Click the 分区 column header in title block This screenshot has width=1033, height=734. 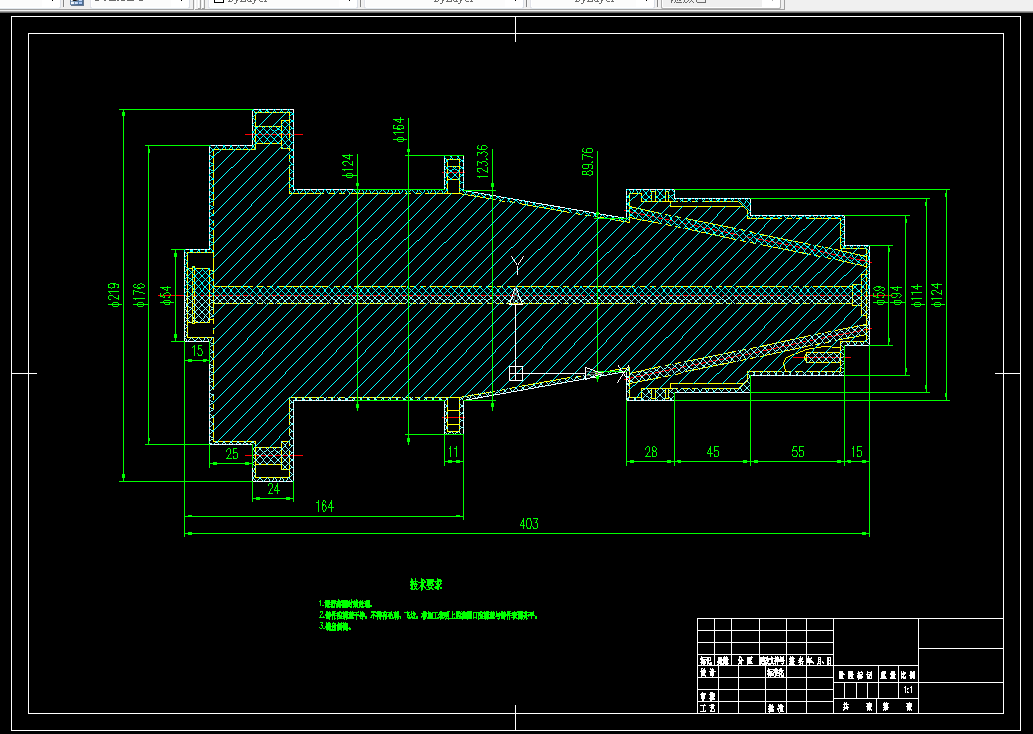(745, 660)
